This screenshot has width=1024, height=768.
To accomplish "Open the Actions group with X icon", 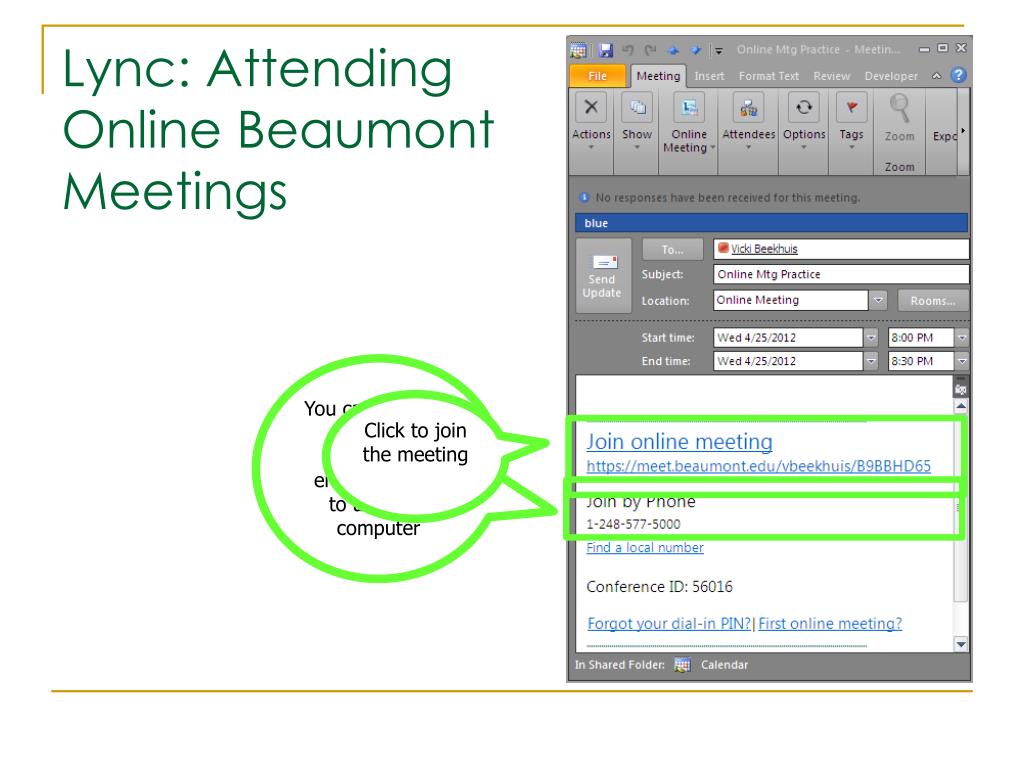I will (x=591, y=121).
